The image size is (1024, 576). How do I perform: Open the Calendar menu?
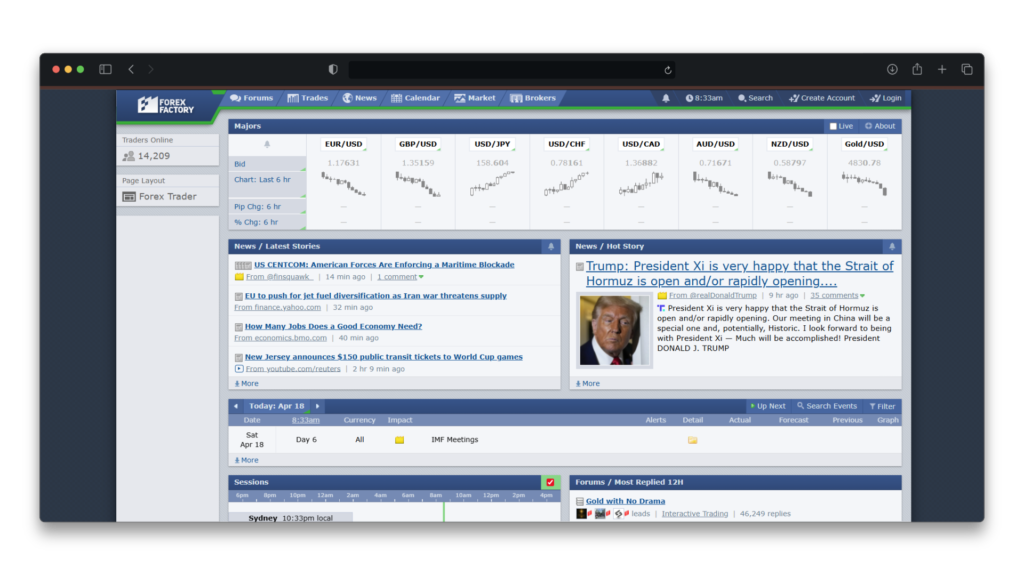[415, 98]
